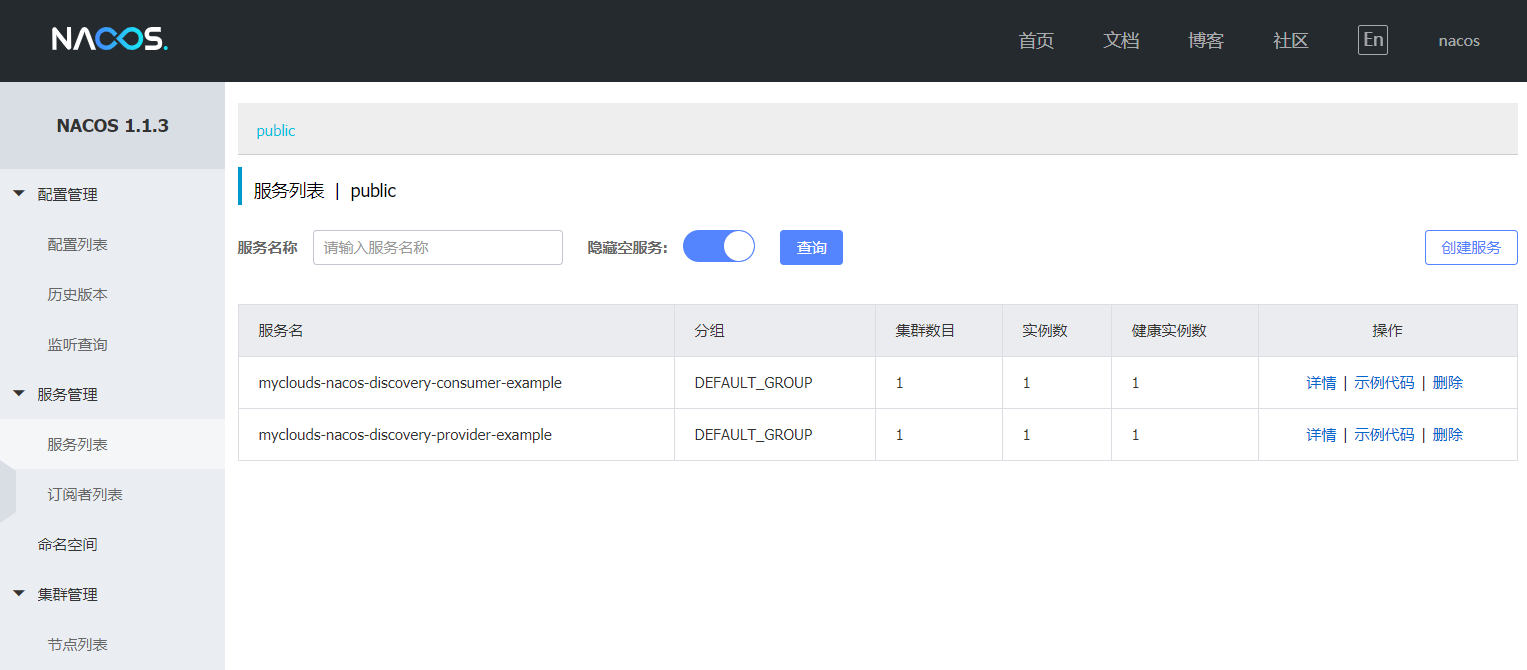Viewport: 1527px width, 670px height.
Task: Click 删除 for the consumer-example service
Action: [x=1448, y=383]
